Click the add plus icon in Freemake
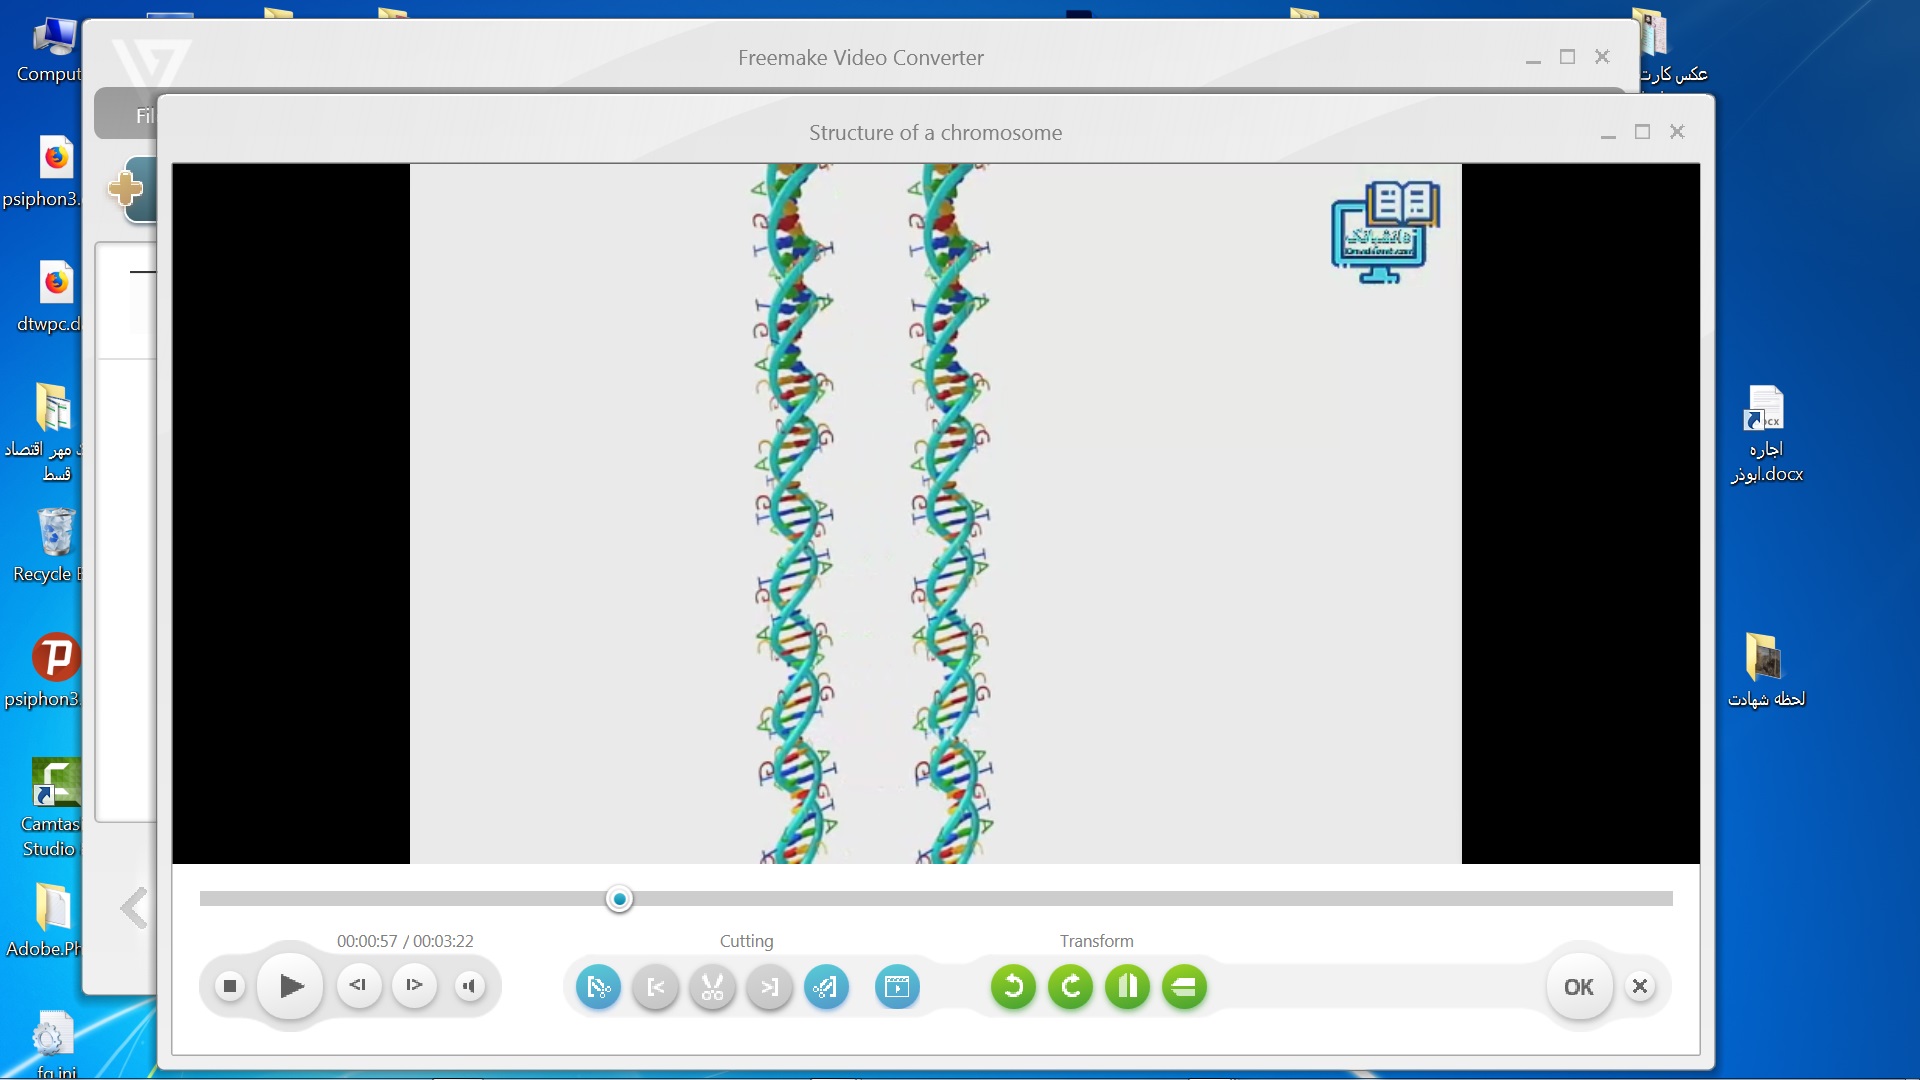The height and width of the screenshot is (1080, 1920). pyautogui.click(x=125, y=188)
